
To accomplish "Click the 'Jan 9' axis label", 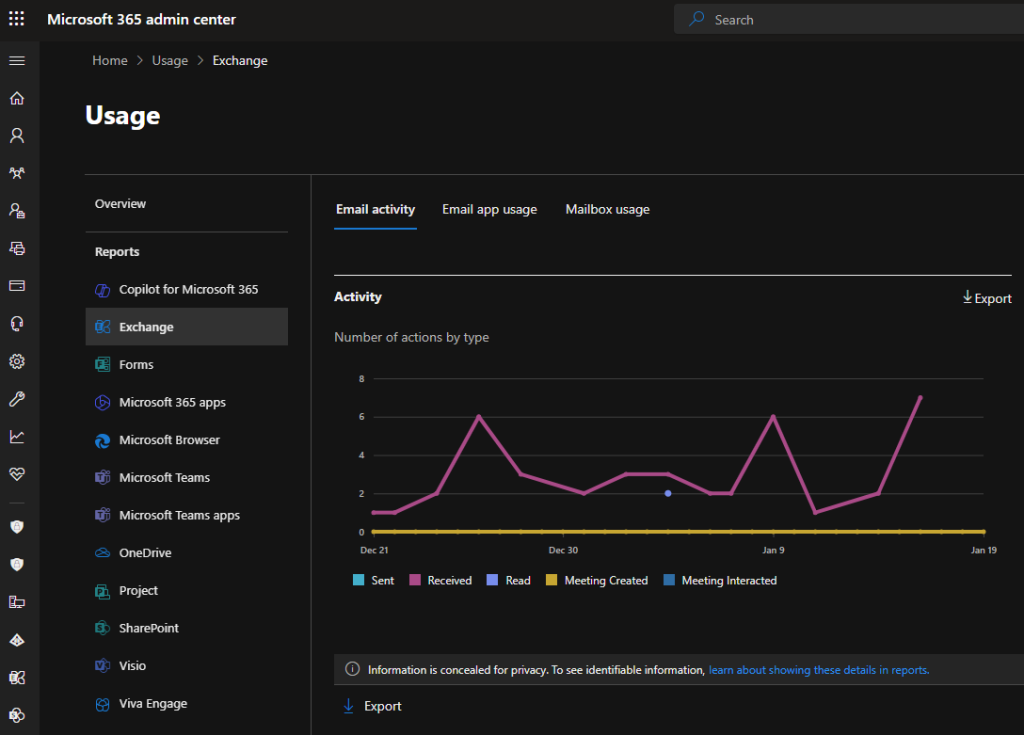I will pos(773,550).
